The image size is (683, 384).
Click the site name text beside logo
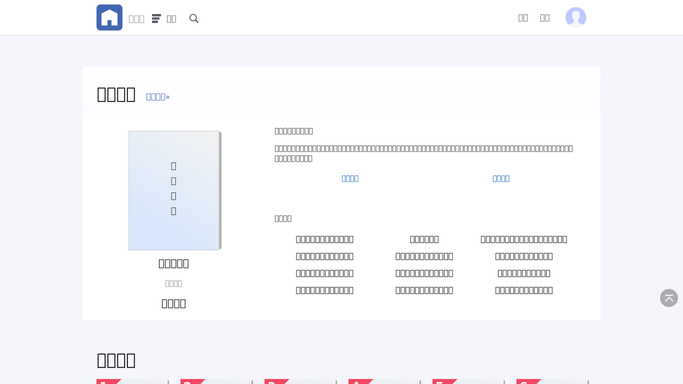(x=136, y=19)
